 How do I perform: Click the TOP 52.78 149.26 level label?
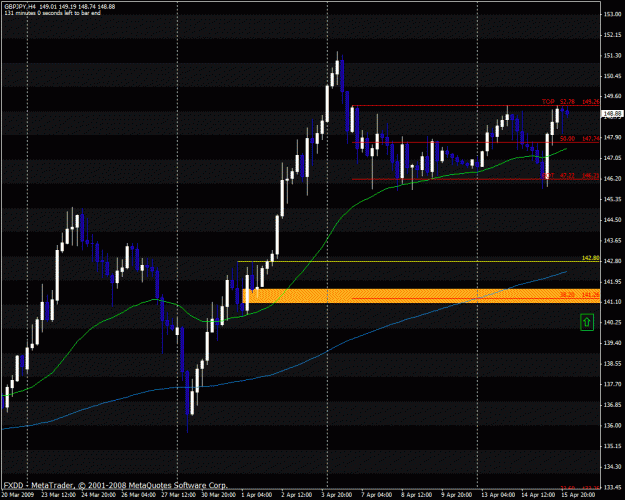pos(570,102)
